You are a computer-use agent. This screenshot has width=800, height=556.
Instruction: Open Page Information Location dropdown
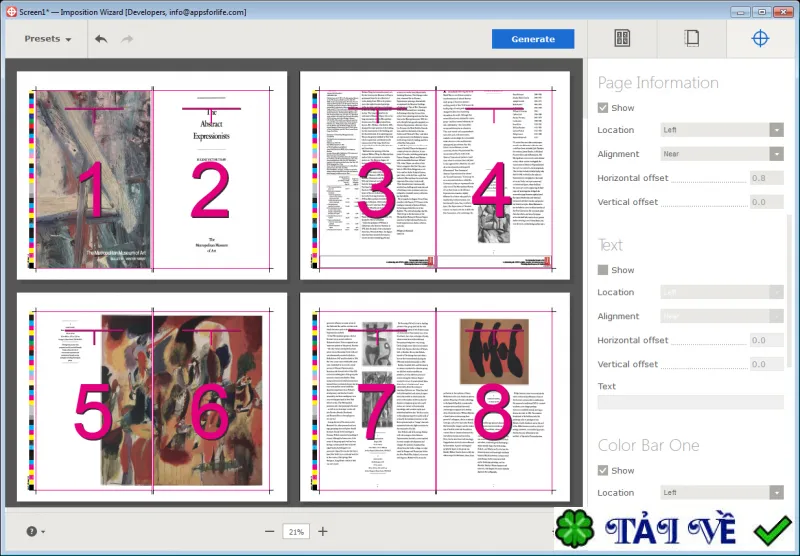[x=721, y=130]
